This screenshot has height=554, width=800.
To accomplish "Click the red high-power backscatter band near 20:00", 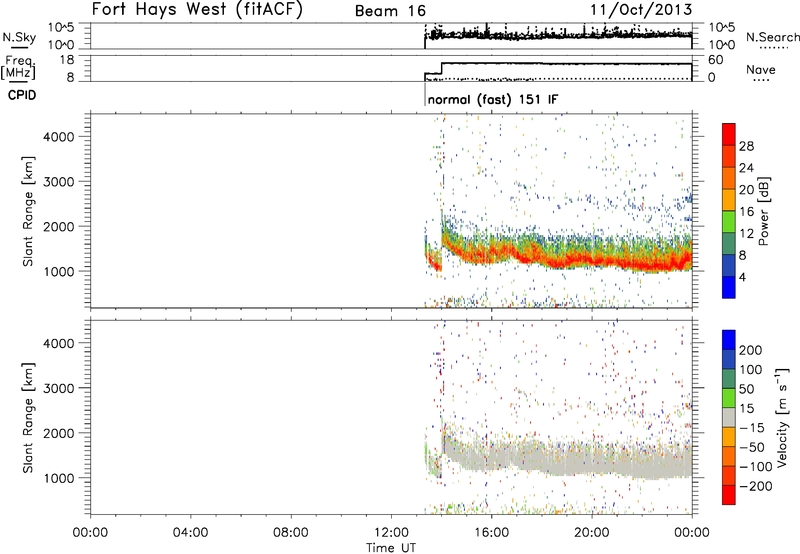I will coord(592,261).
